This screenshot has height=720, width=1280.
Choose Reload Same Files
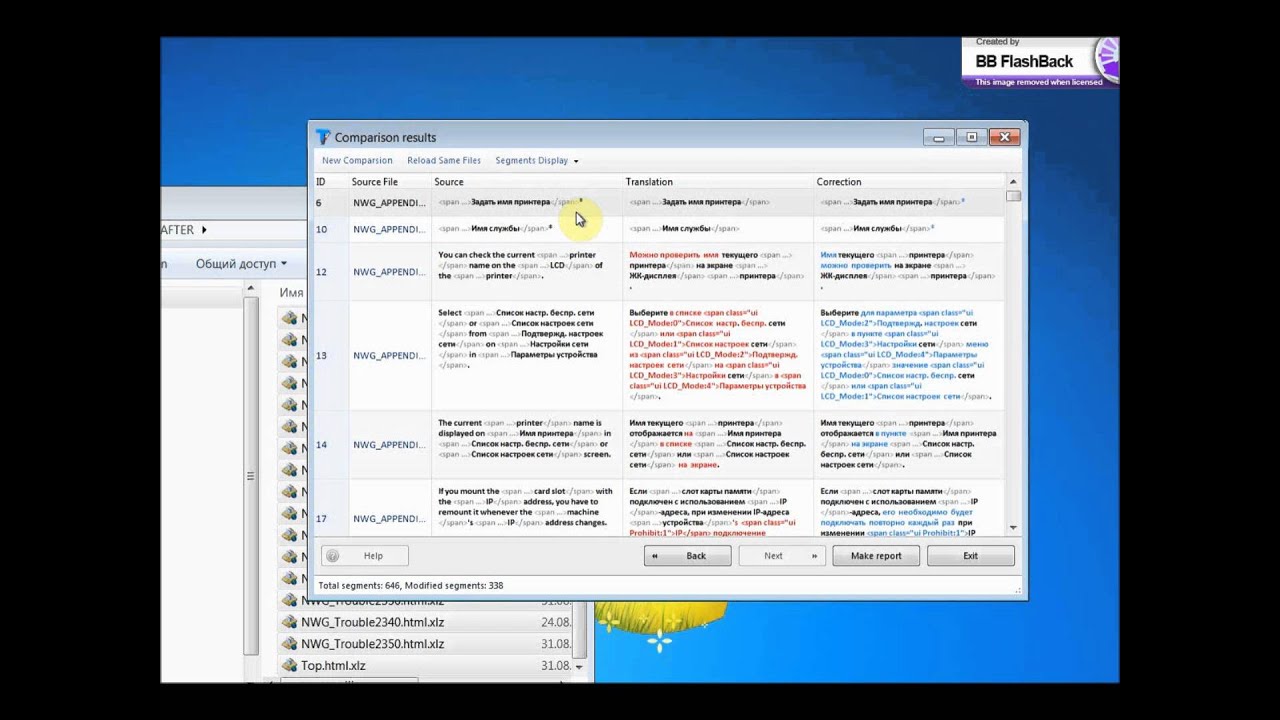[444, 160]
